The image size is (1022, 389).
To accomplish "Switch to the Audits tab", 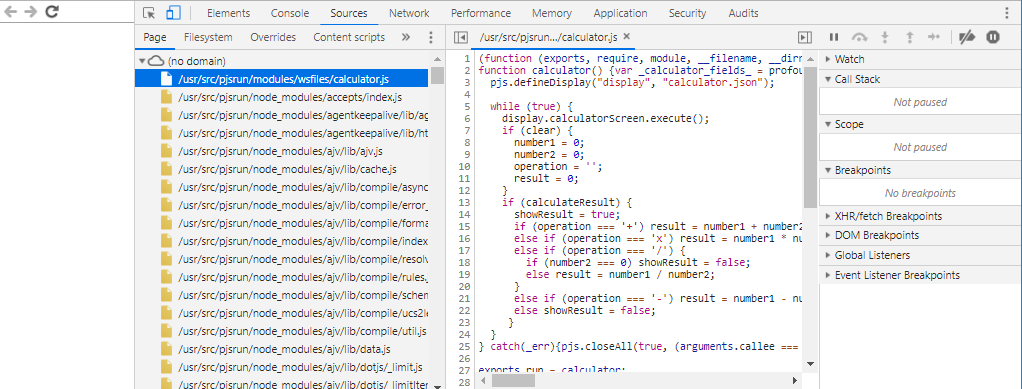I will point(743,13).
